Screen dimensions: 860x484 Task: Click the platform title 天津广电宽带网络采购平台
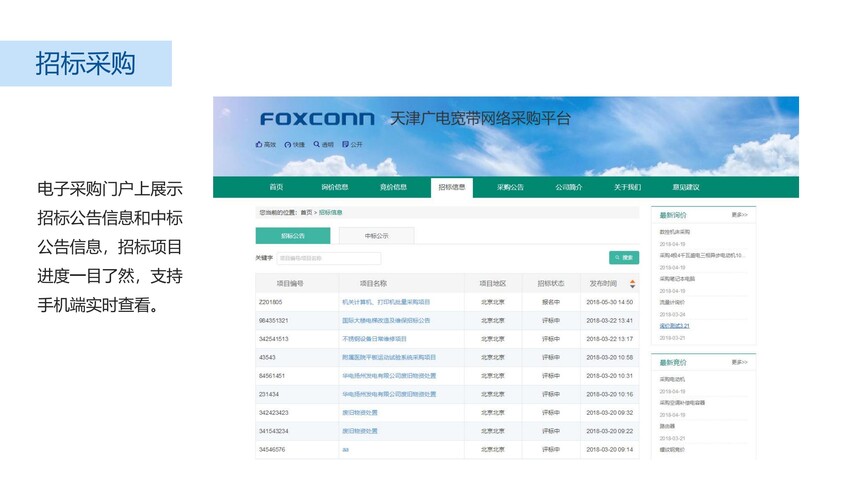[480, 119]
